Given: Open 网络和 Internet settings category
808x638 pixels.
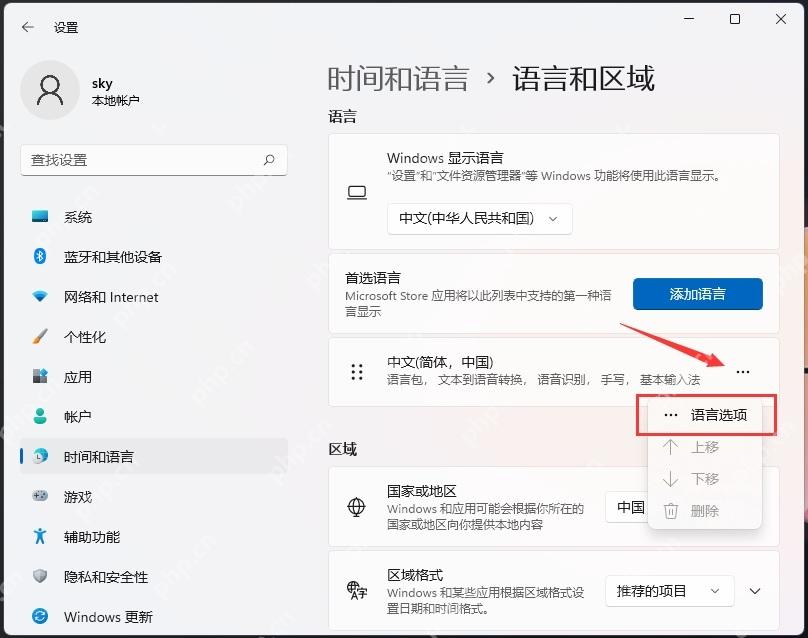Looking at the screenshot, I should click(154, 297).
